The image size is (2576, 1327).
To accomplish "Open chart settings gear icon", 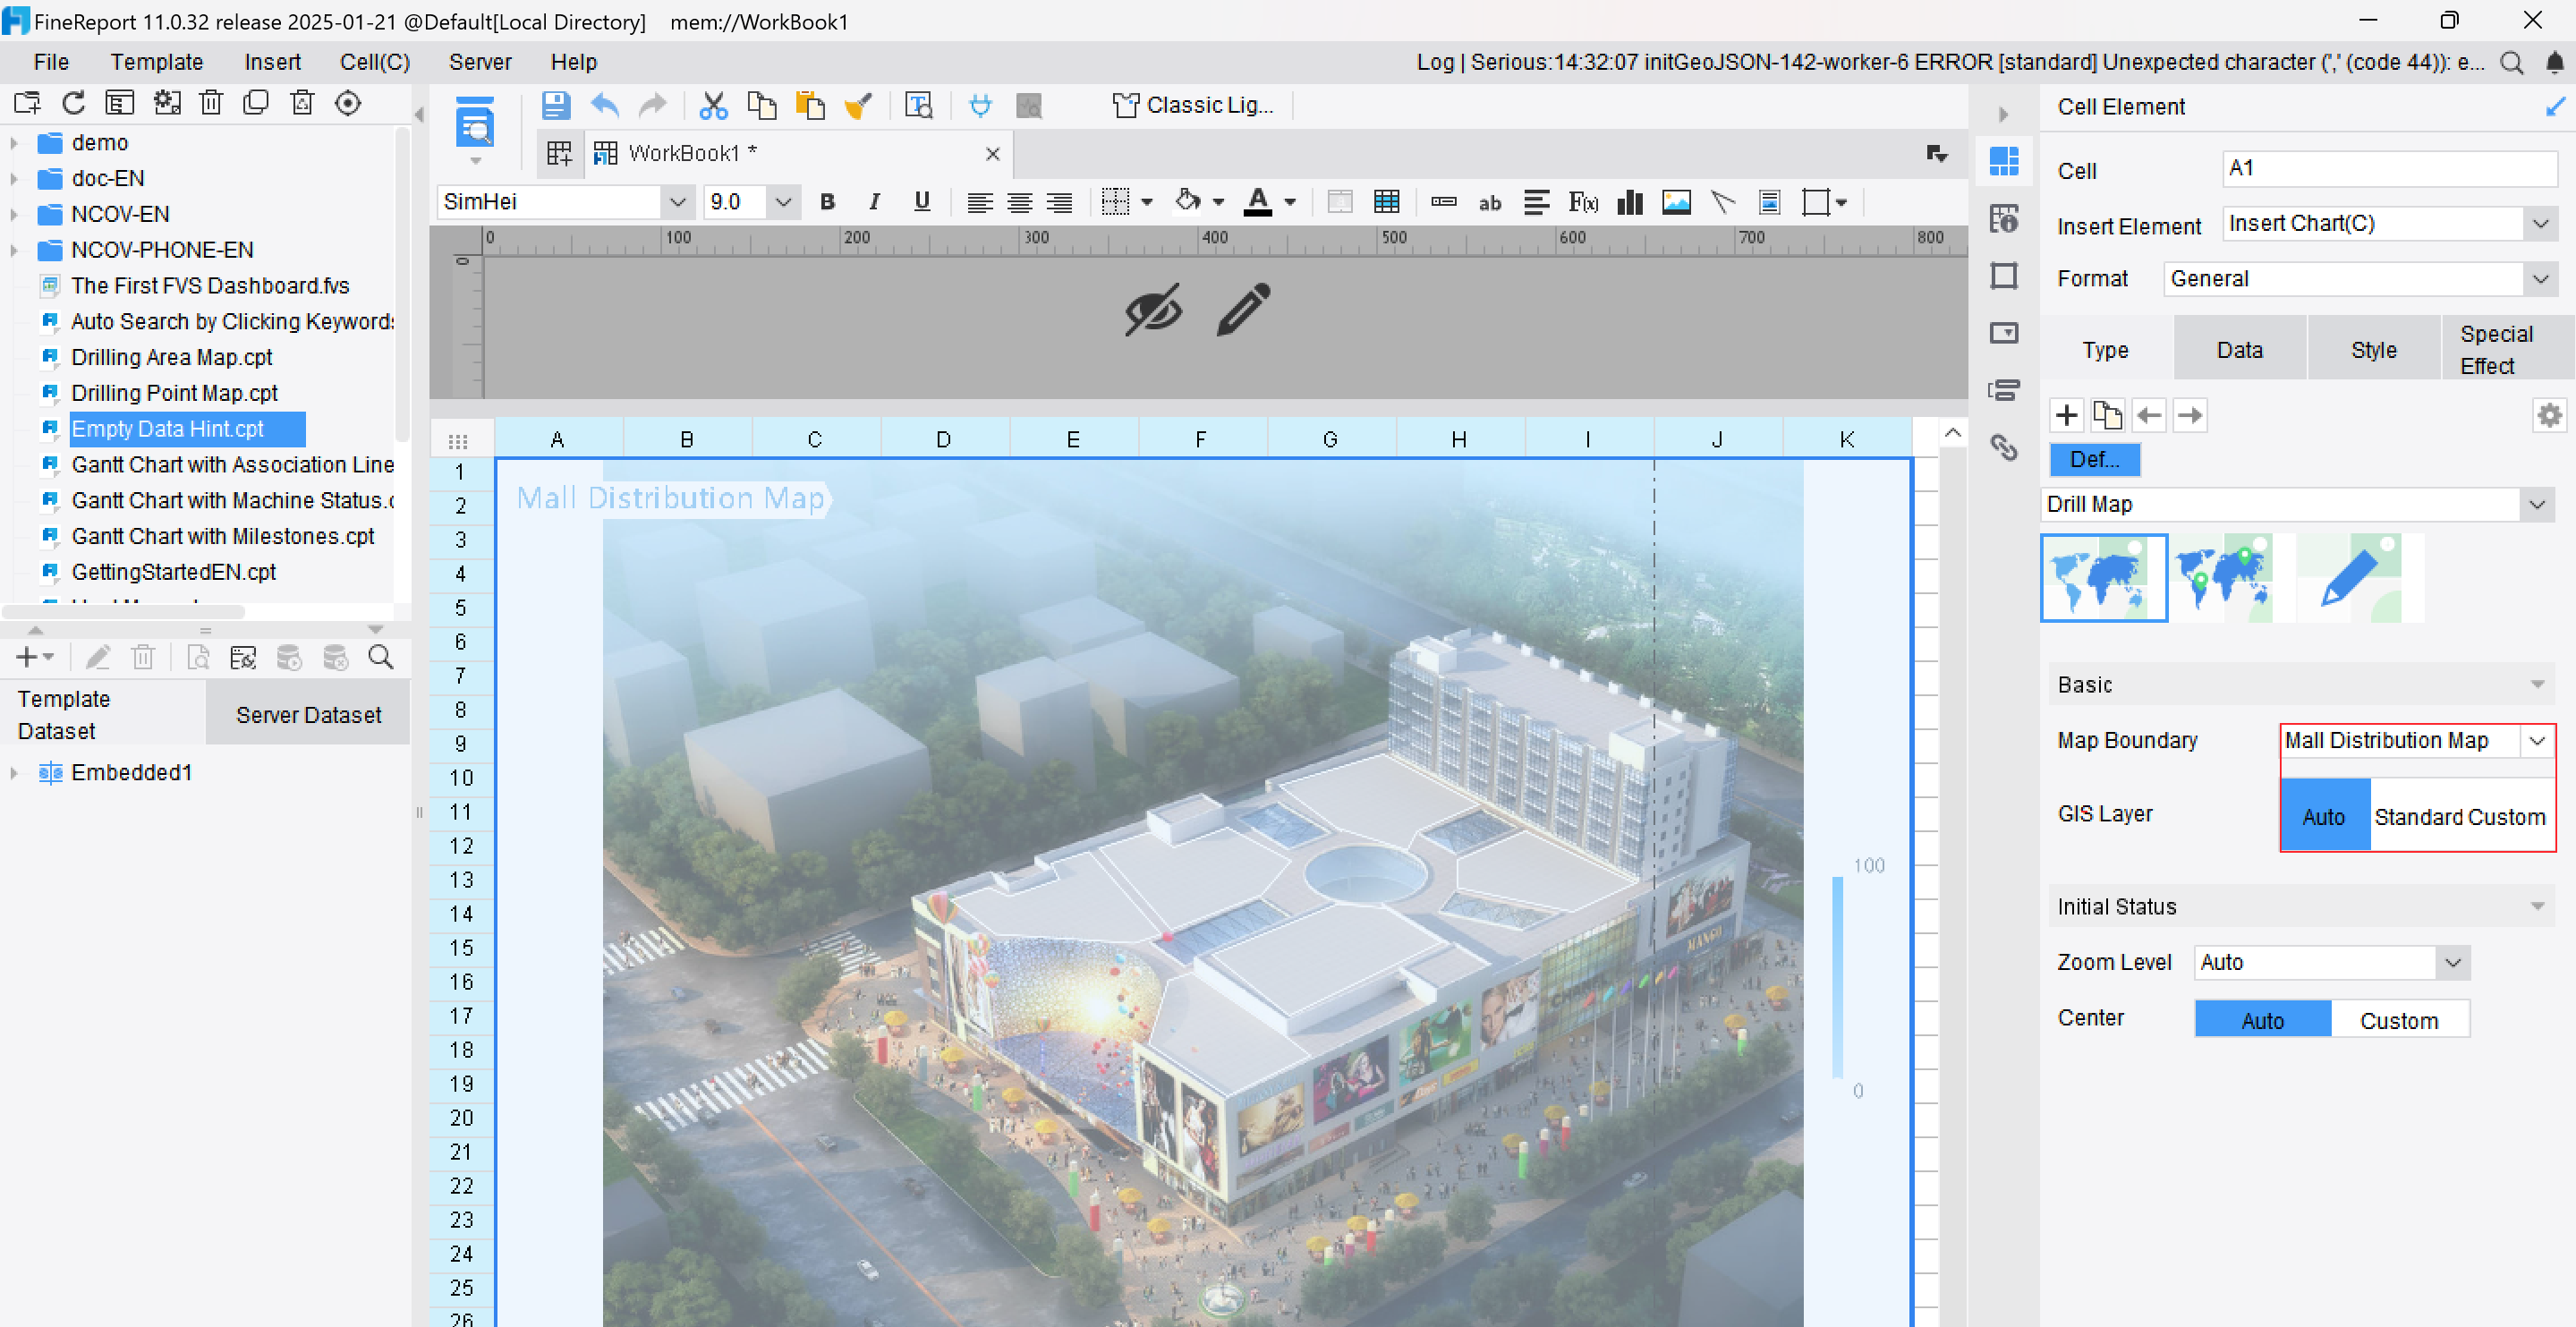I will click(2549, 415).
